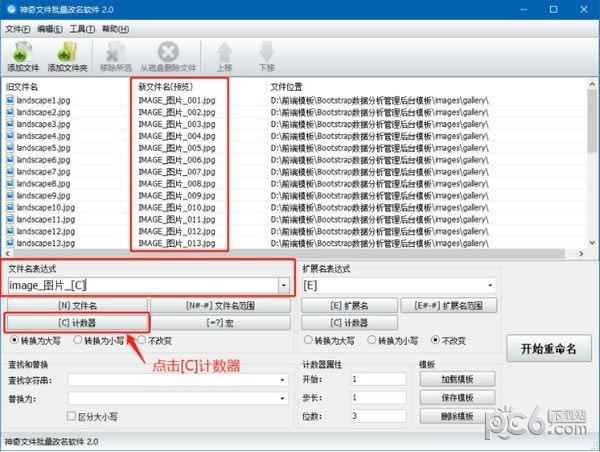Click the 保存模板 button

(457, 398)
